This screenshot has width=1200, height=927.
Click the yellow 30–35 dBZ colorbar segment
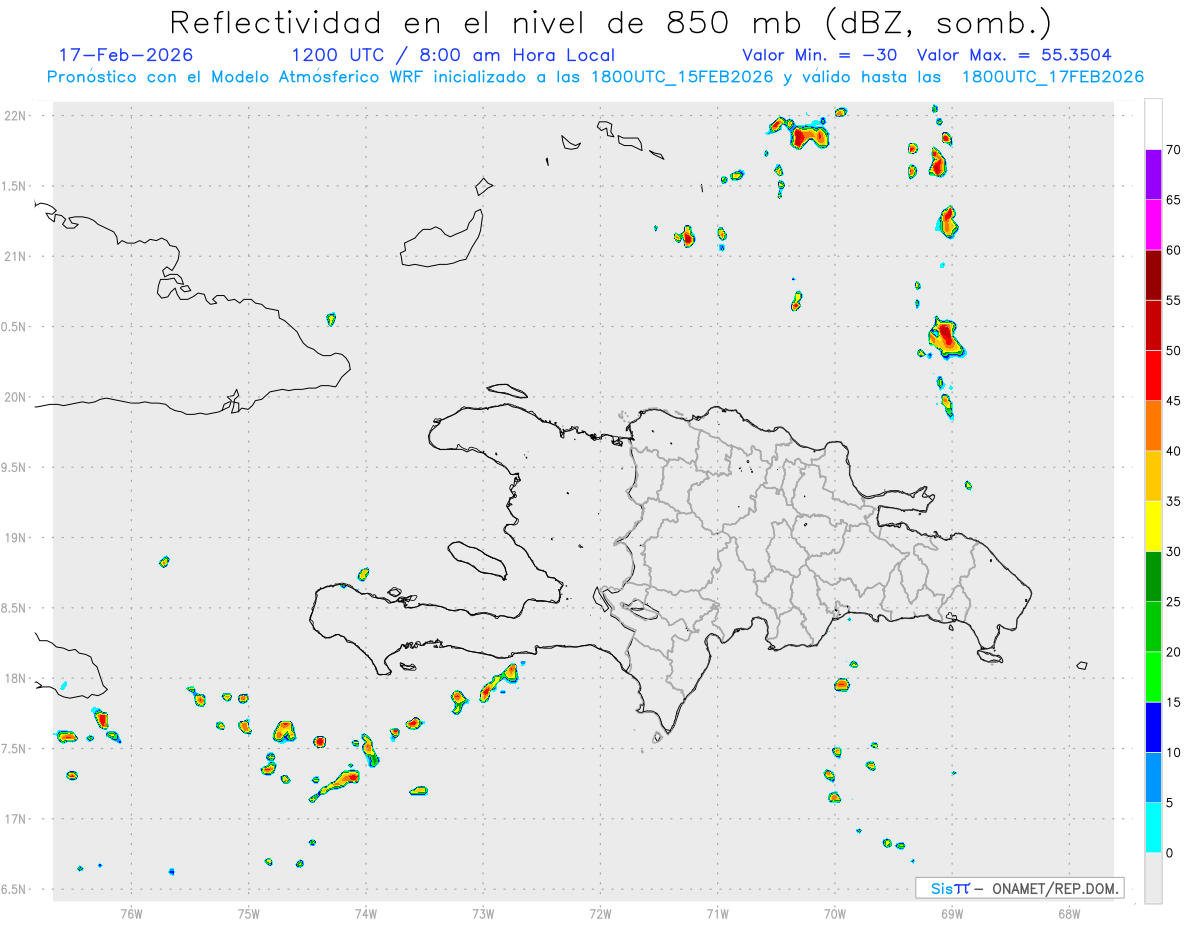click(1153, 526)
